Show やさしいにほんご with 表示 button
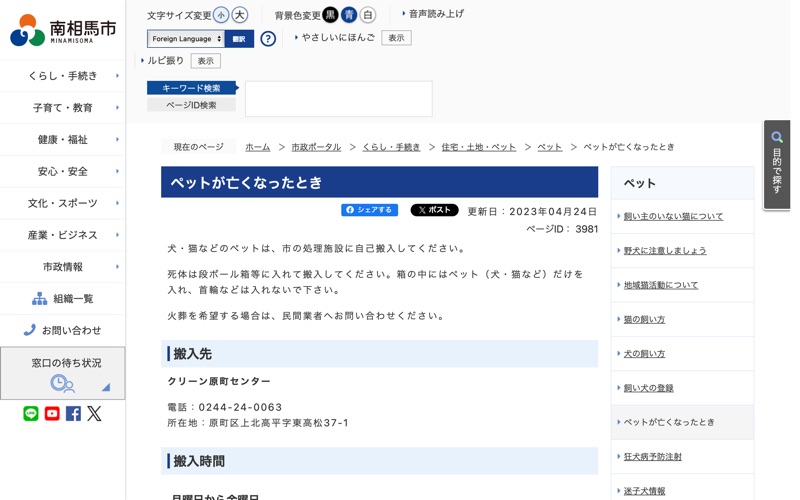This screenshot has width=800, height=500. pos(396,38)
